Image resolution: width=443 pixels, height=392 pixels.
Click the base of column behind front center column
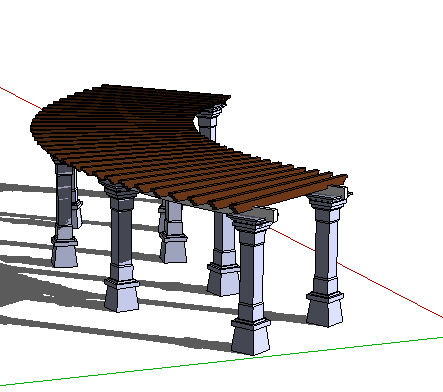click(x=223, y=279)
